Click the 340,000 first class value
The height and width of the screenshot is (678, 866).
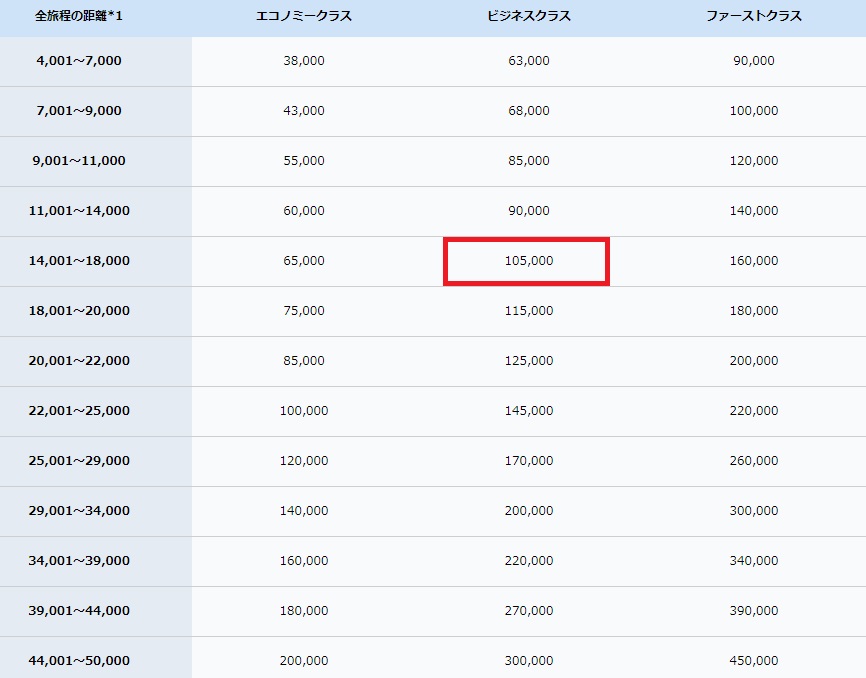[x=754, y=560]
